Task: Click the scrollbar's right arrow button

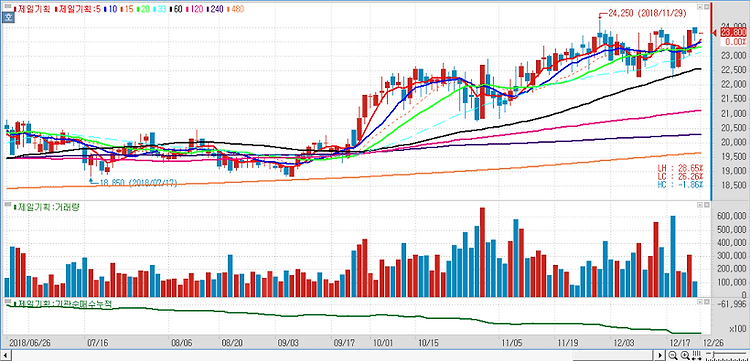Action: (660, 355)
